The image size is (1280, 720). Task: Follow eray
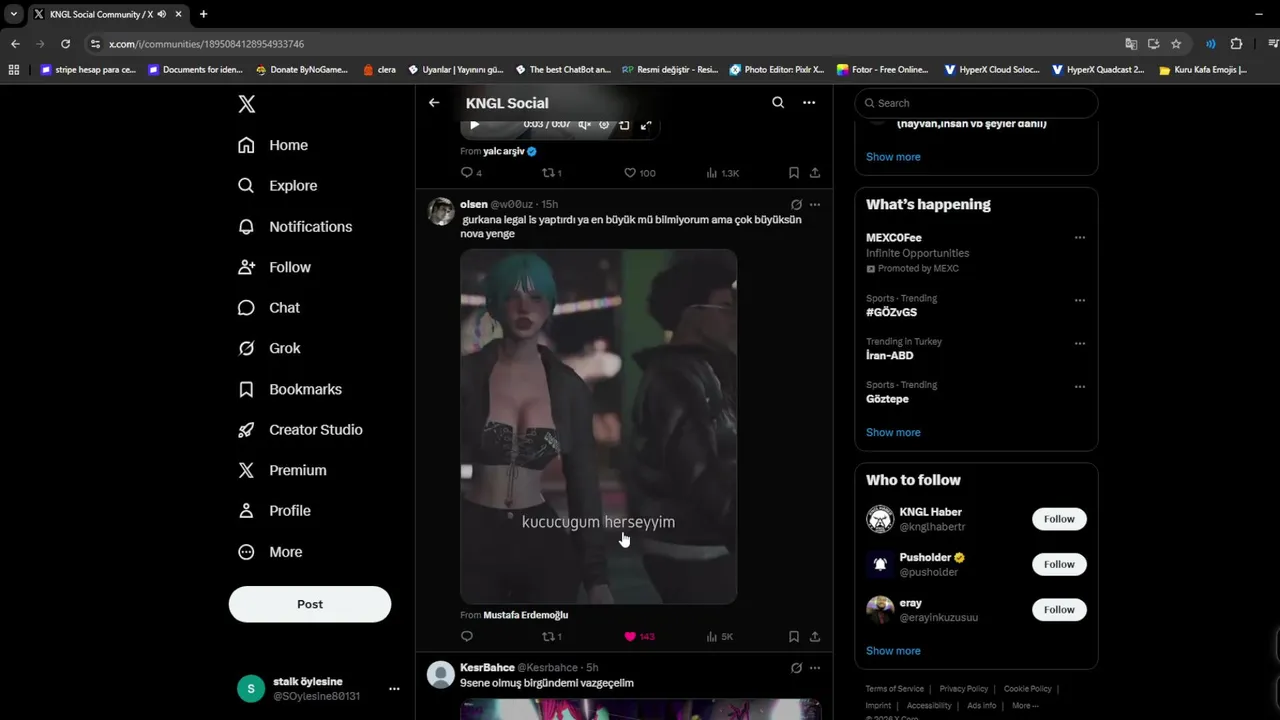point(1059,610)
